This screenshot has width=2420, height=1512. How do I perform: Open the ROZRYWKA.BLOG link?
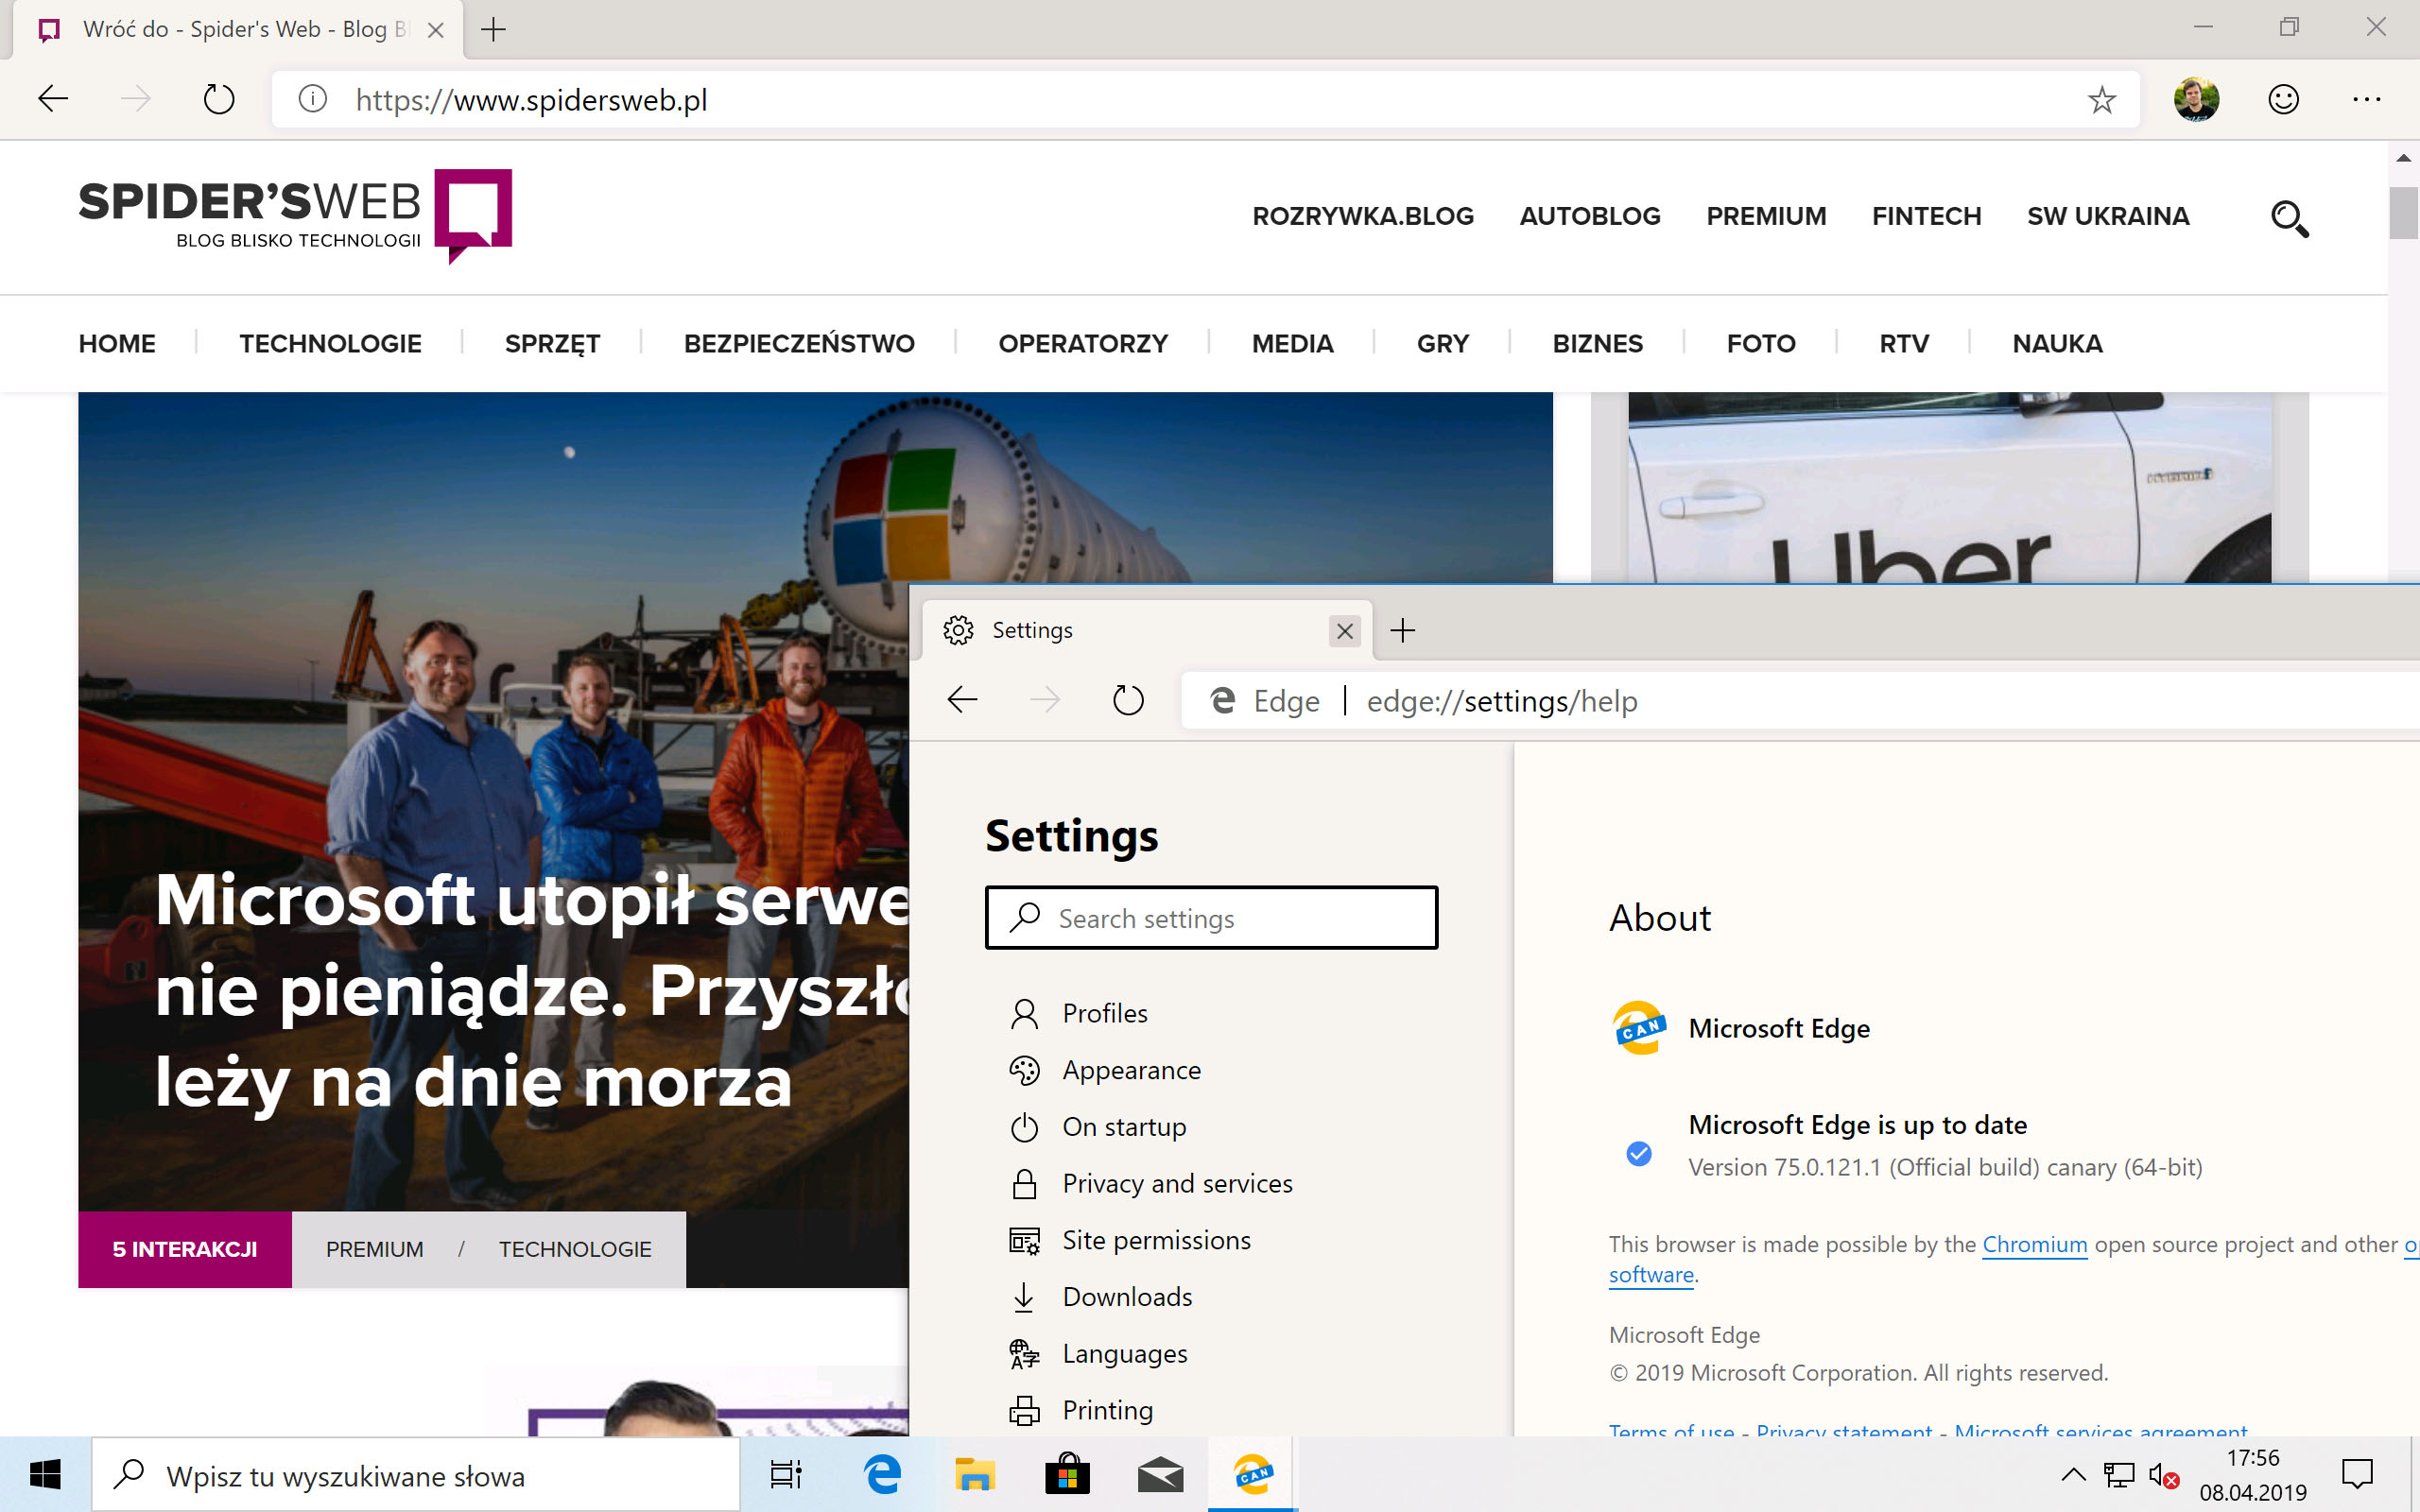click(x=1363, y=216)
